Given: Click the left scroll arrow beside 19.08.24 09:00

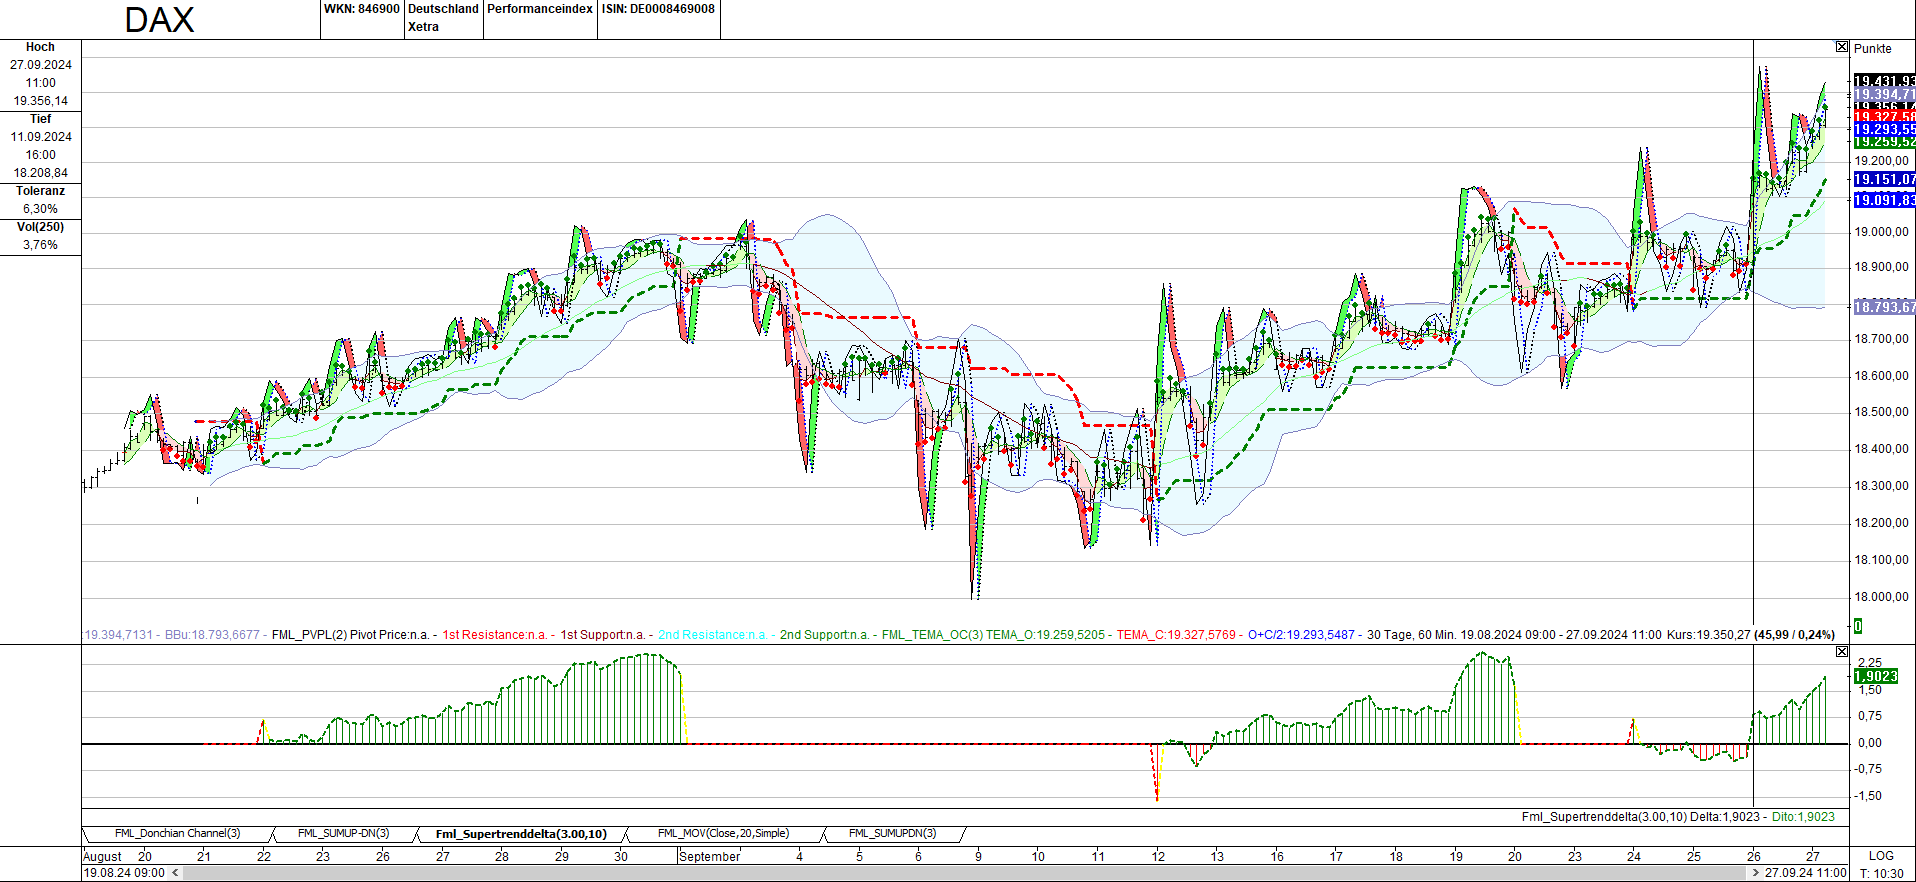Looking at the screenshot, I should (x=176, y=873).
